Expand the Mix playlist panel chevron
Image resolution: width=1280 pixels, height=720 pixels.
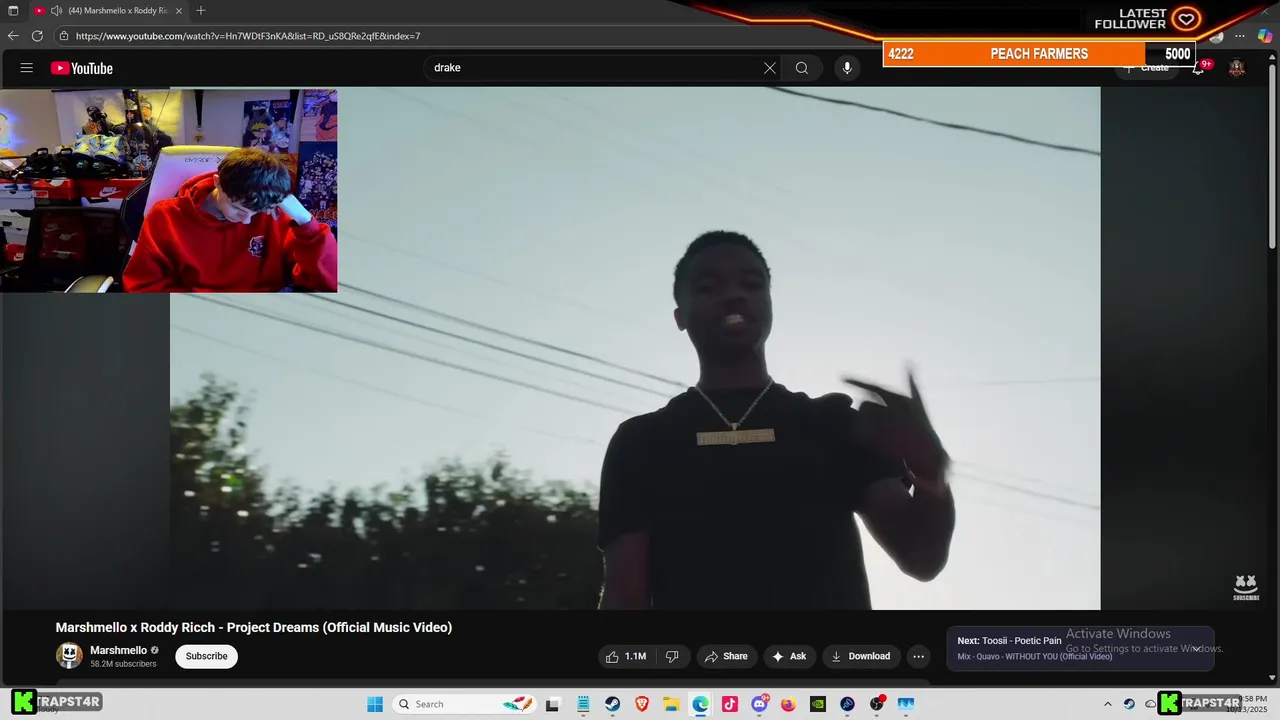tap(1195, 648)
